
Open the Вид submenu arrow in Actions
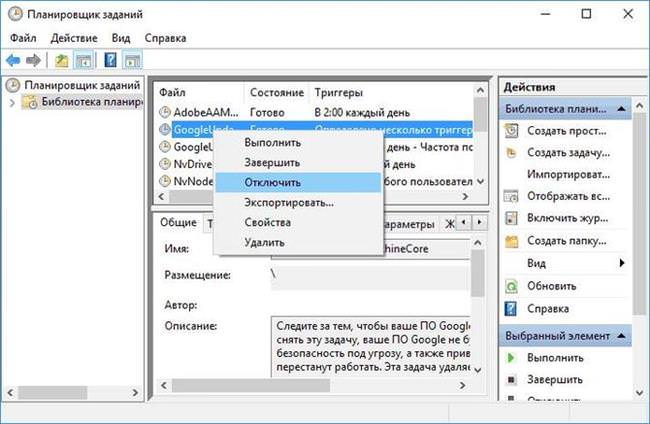coord(621,263)
